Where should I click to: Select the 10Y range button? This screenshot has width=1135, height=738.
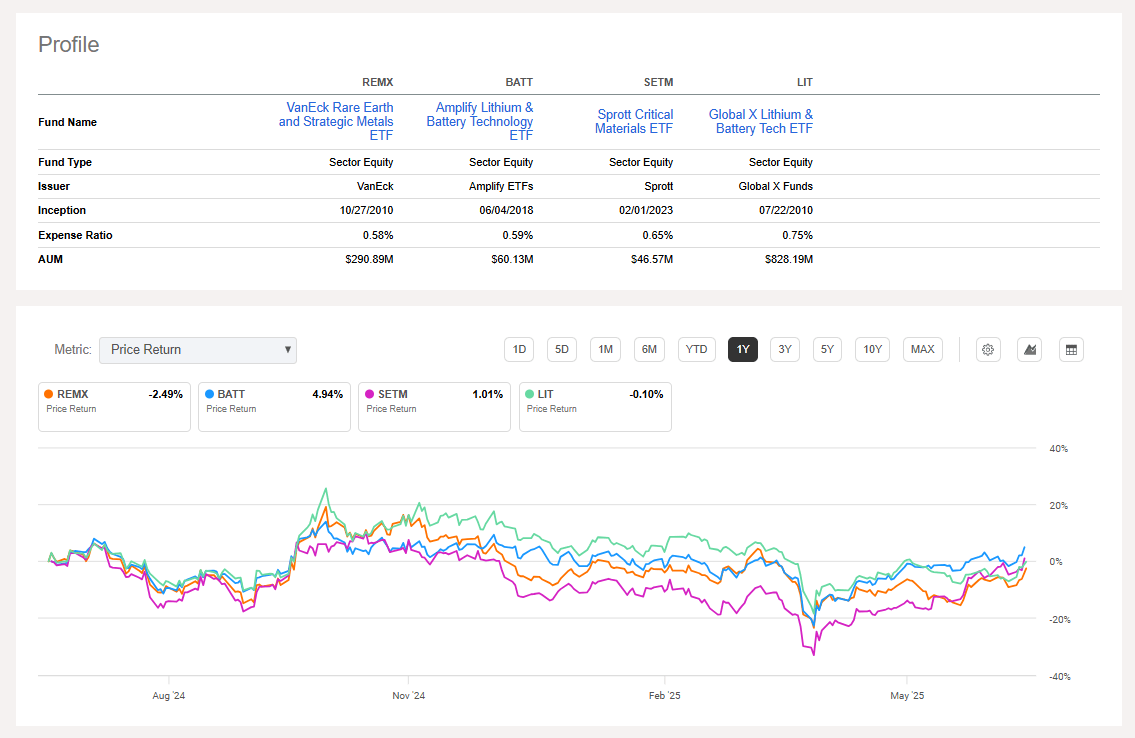coord(871,349)
